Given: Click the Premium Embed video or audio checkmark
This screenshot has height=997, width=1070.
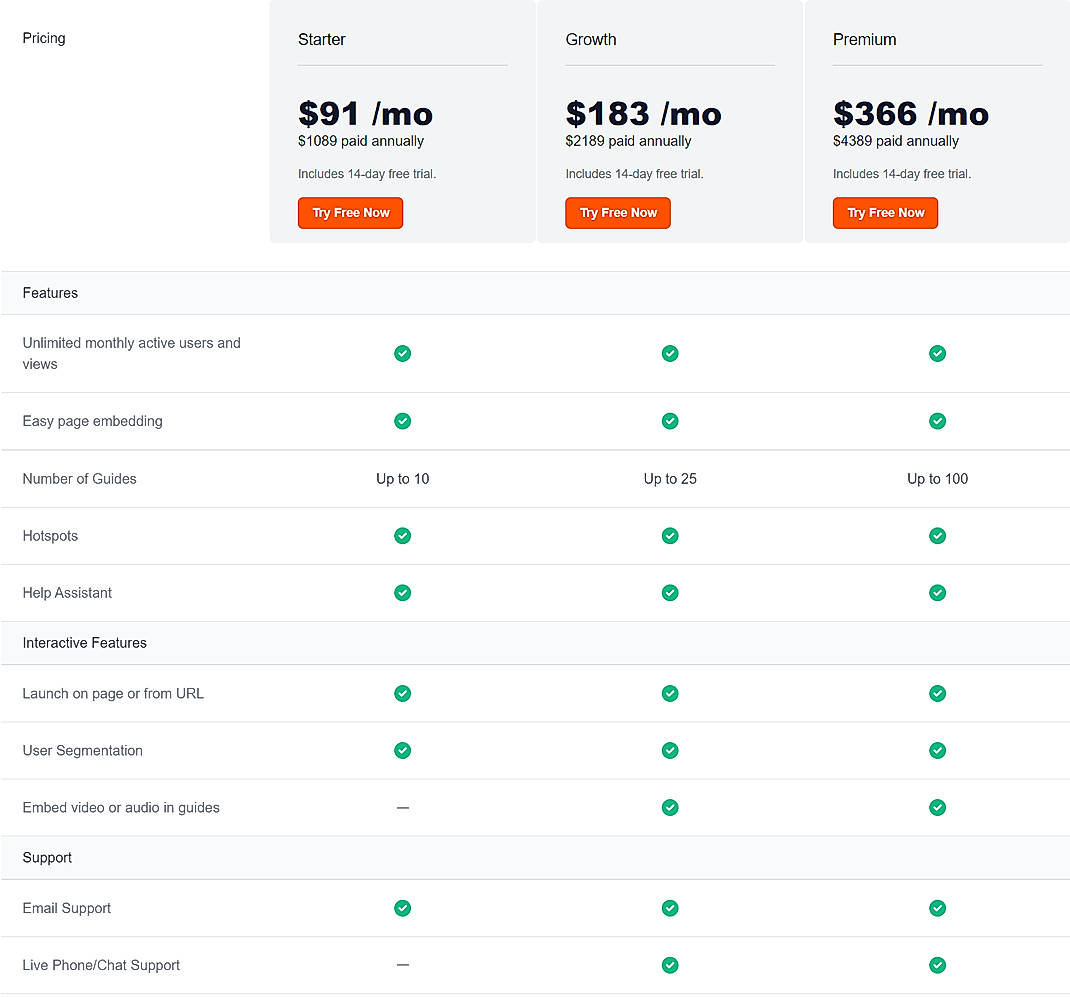Looking at the screenshot, I should click(937, 807).
